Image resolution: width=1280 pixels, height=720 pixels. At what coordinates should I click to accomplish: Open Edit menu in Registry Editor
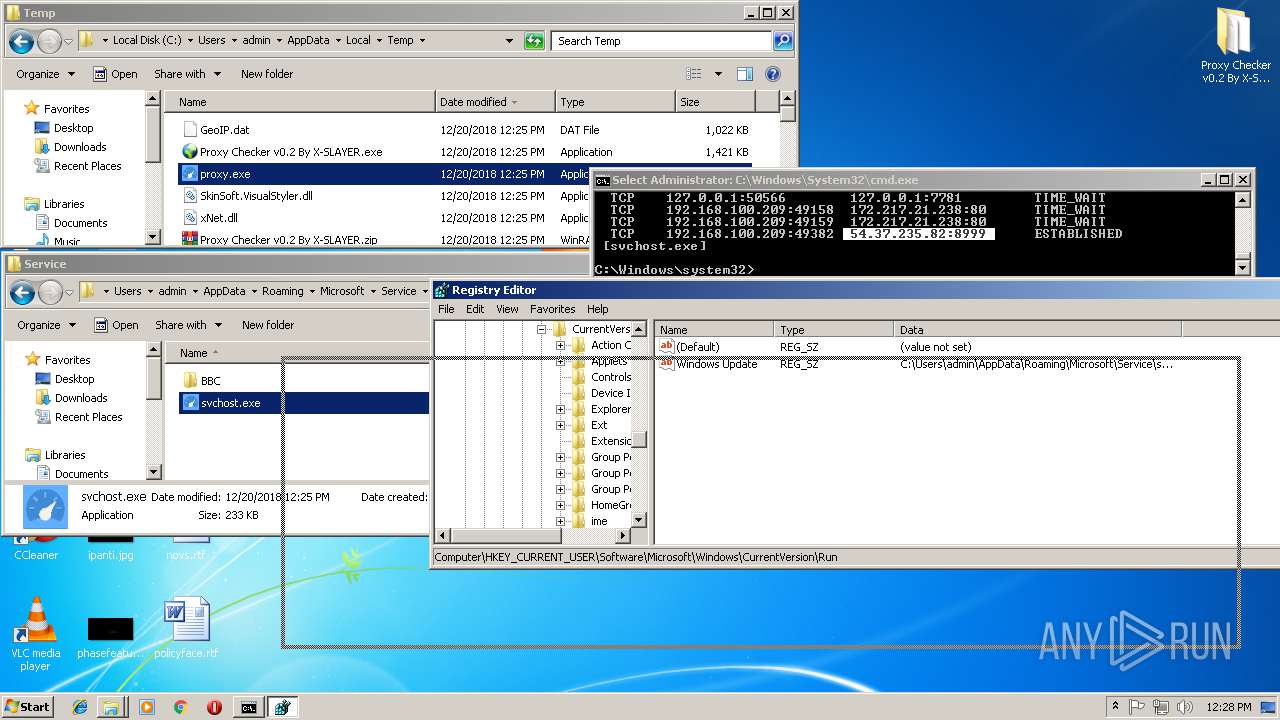pyautogui.click(x=475, y=309)
